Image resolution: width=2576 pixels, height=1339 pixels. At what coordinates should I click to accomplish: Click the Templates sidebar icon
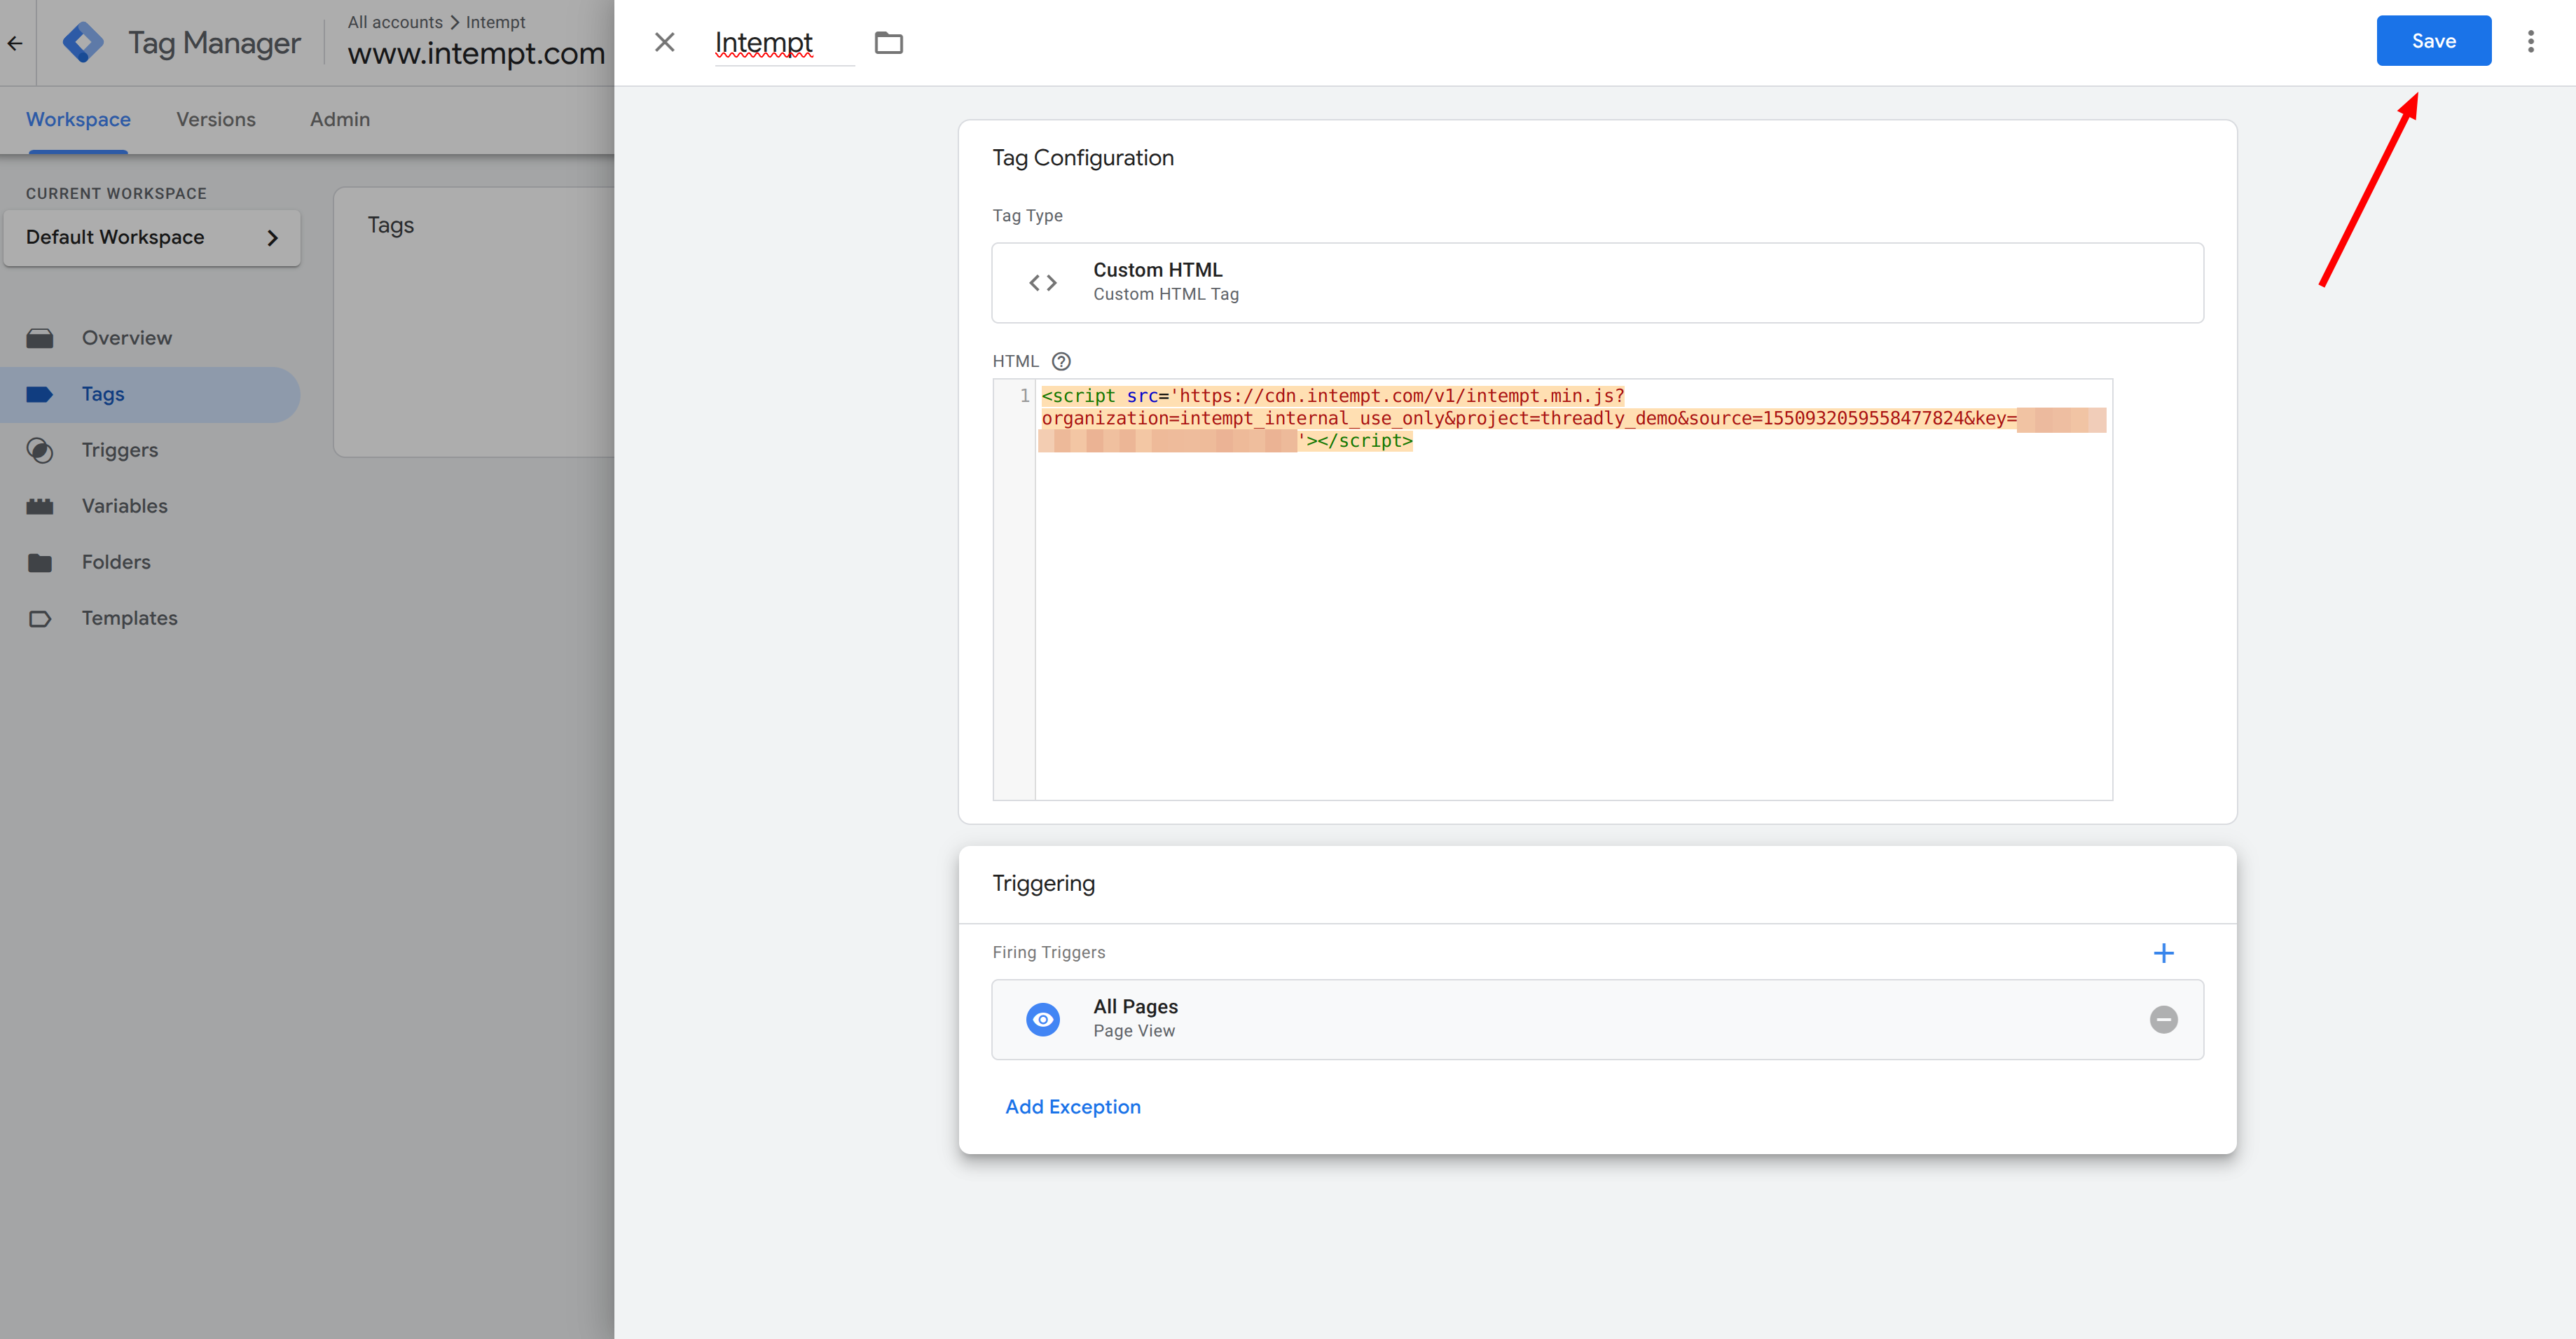click(x=40, y=618)
